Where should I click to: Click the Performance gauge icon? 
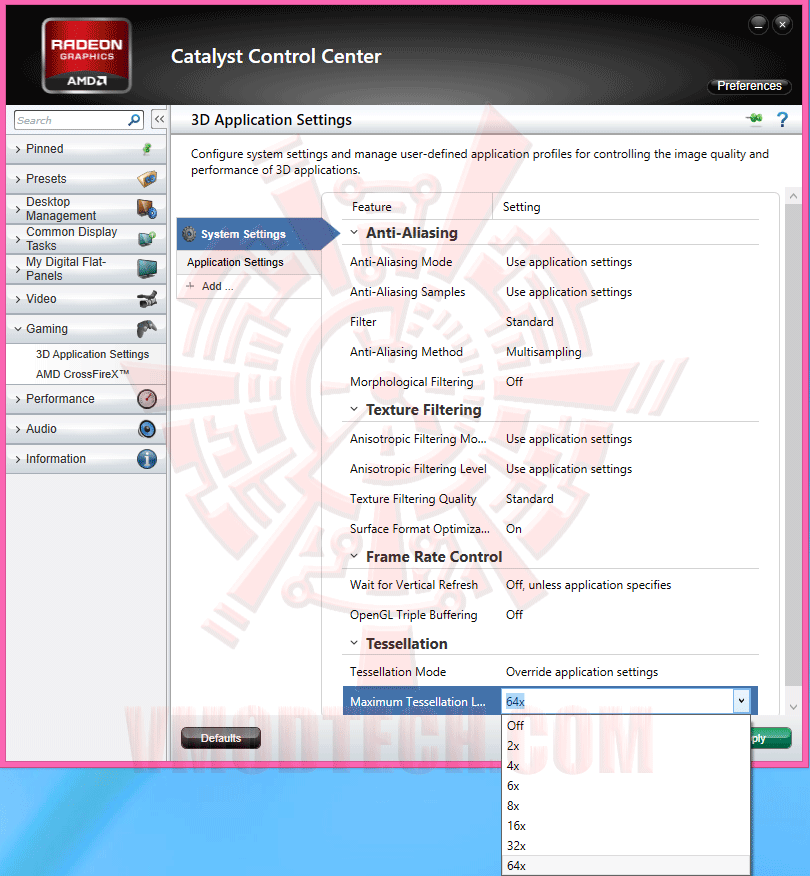[x=147, y=399]
